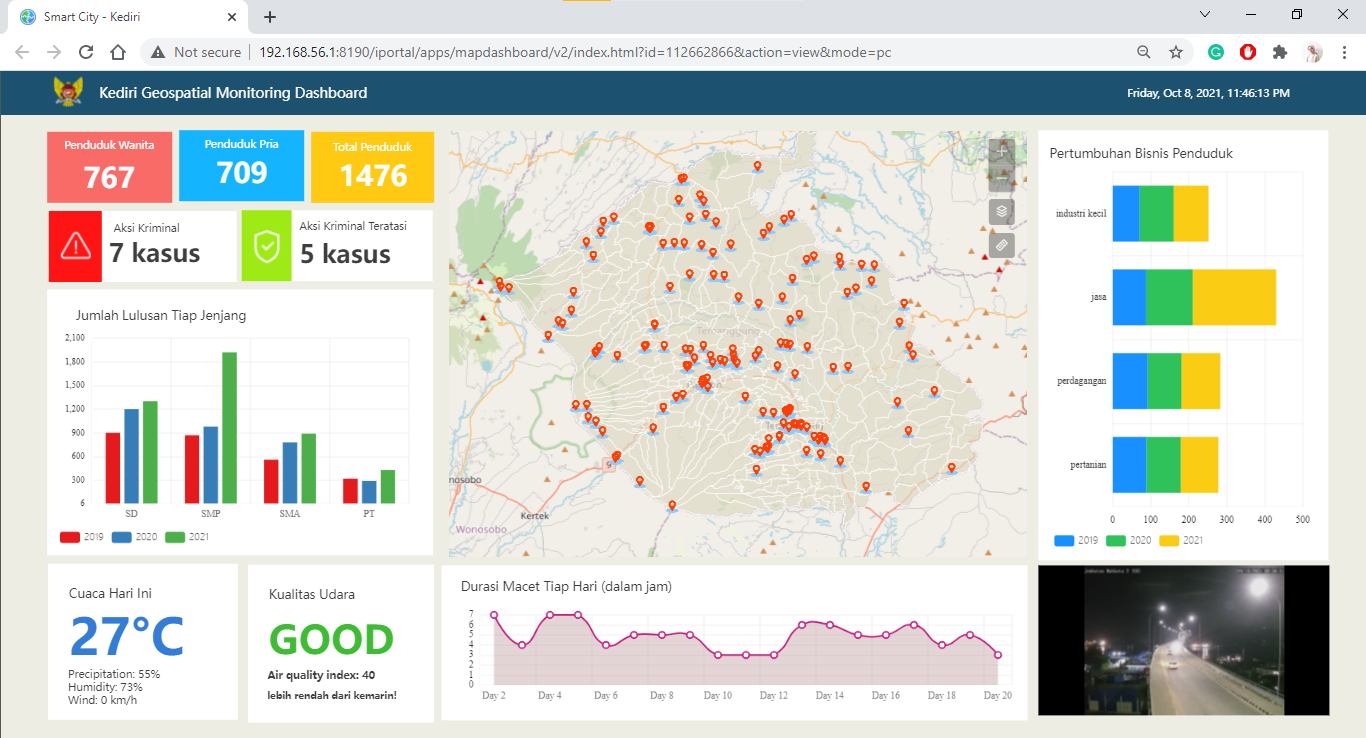The image size is (1366, 738).
Task: Expand the tab search dropdown arrow
Action: (1205, 15)
